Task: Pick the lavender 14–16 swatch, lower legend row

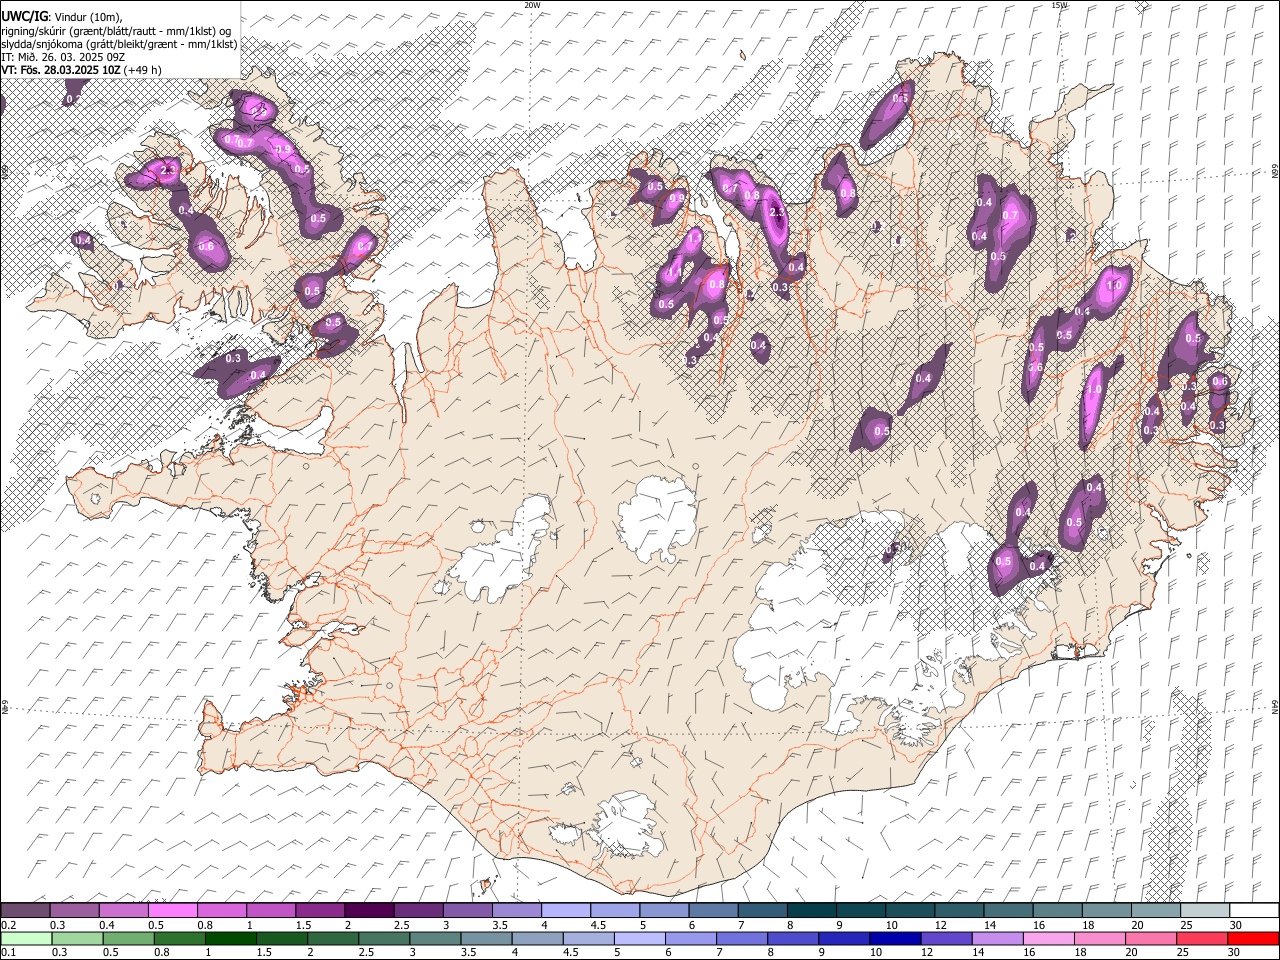Action: 997,939
